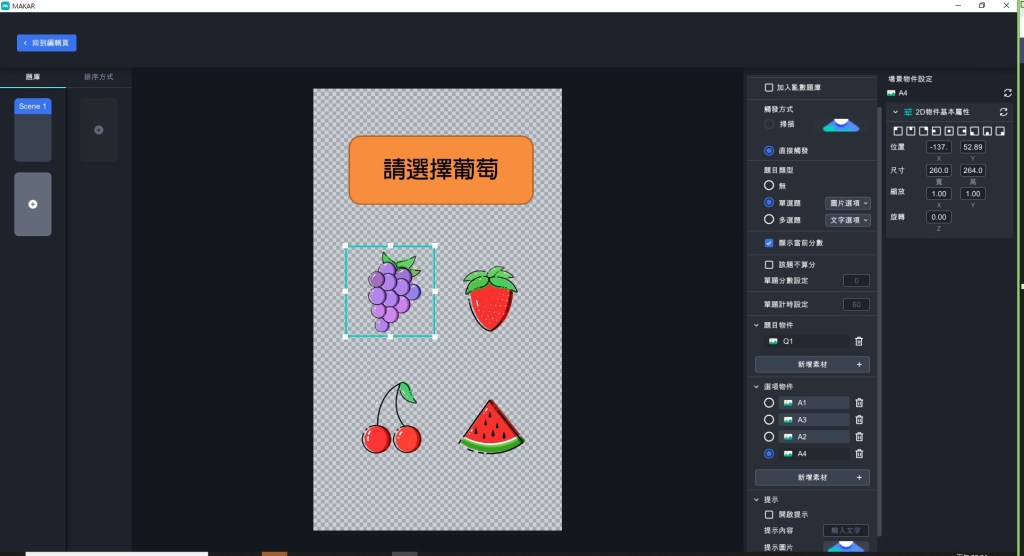Reset 2D物件基本屬性 with its refresh icon
Viewport: 1024px width, 556px height.
[x=1004, y=112]
